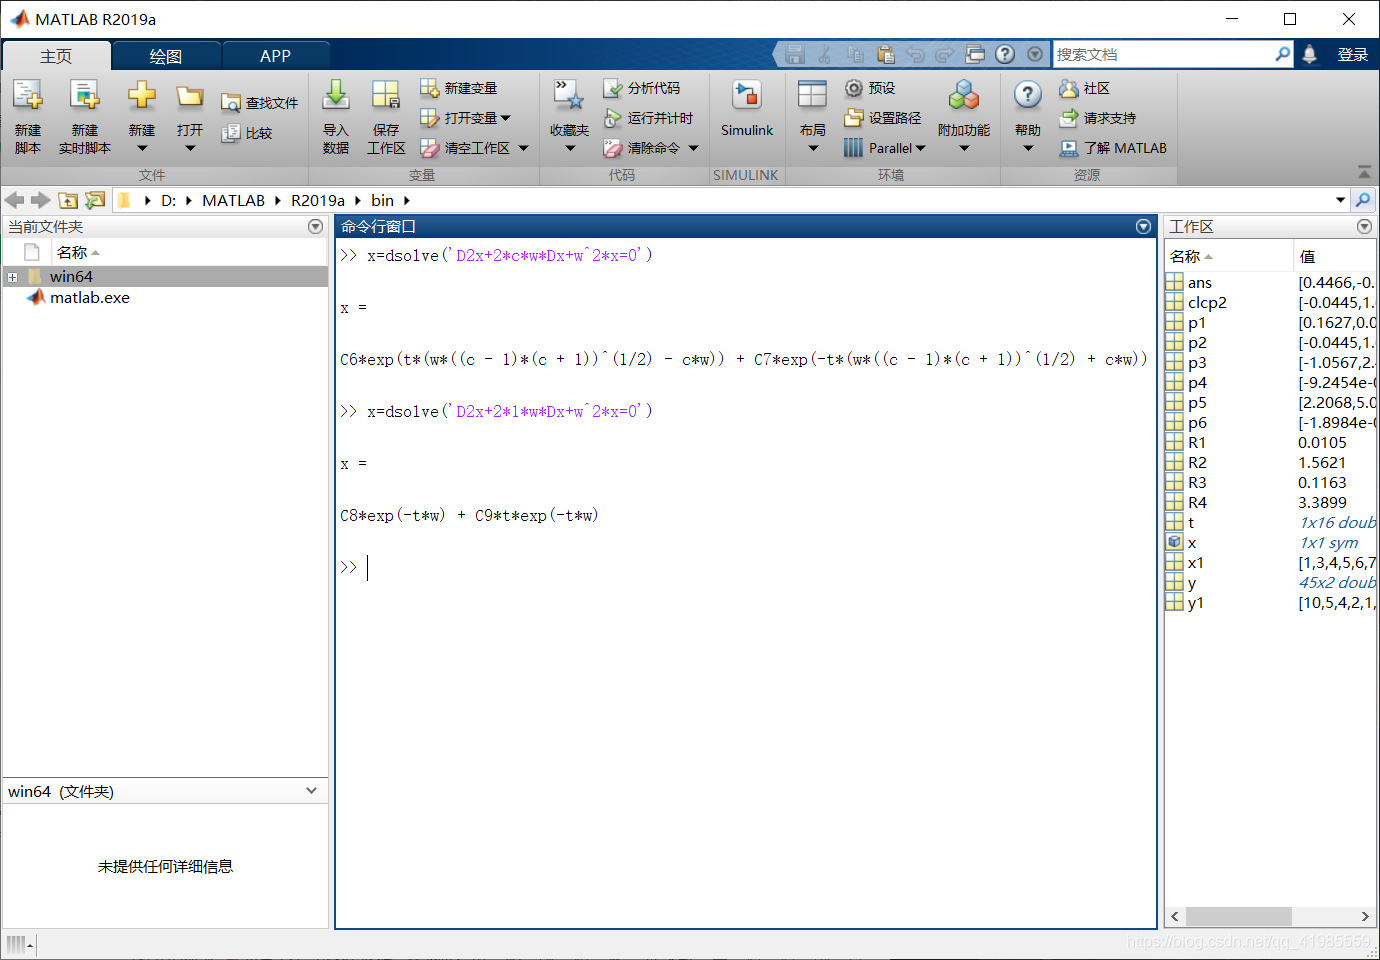The image size is (1380, 960).
Task: Click the quick-access save disk icon
Action: (795, 54)
